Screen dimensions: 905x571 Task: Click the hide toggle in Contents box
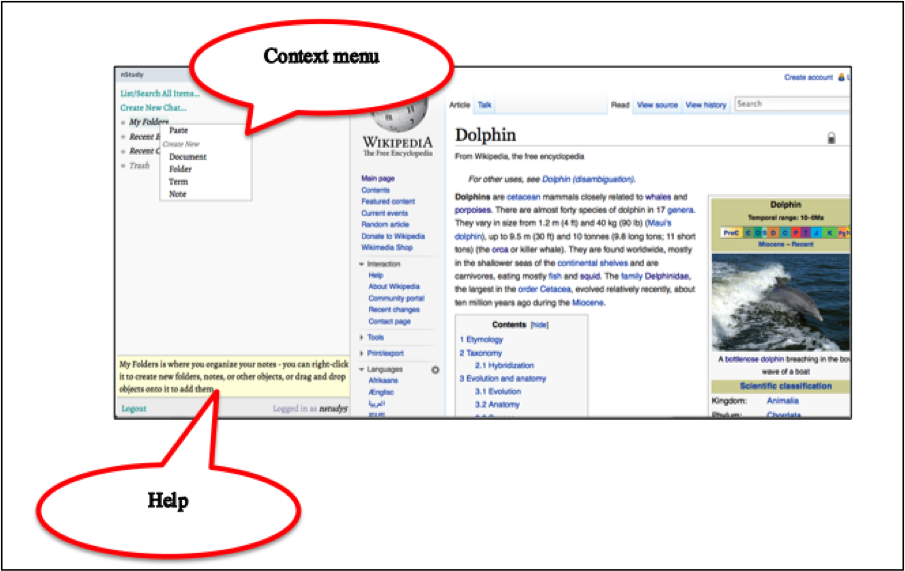pyautogui.click(x=539, y=325)
